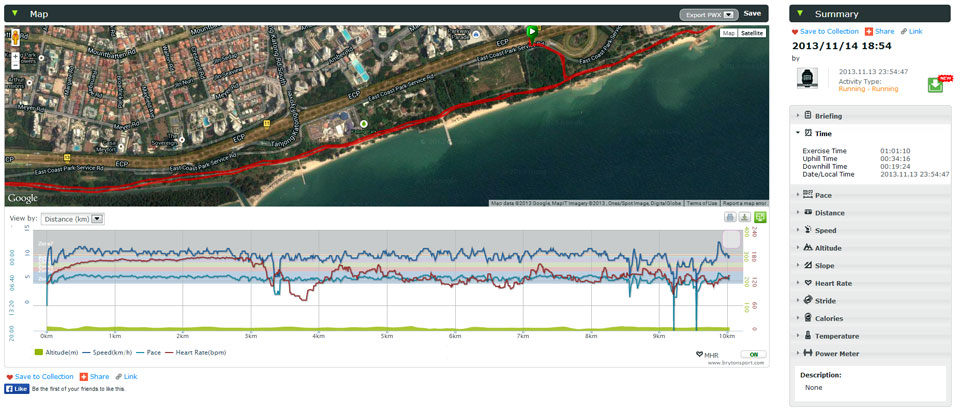This screenshot has width=960, height=410.
Task: Switch map view to Map
Action: pyautogui.click(x=729, y=33)
